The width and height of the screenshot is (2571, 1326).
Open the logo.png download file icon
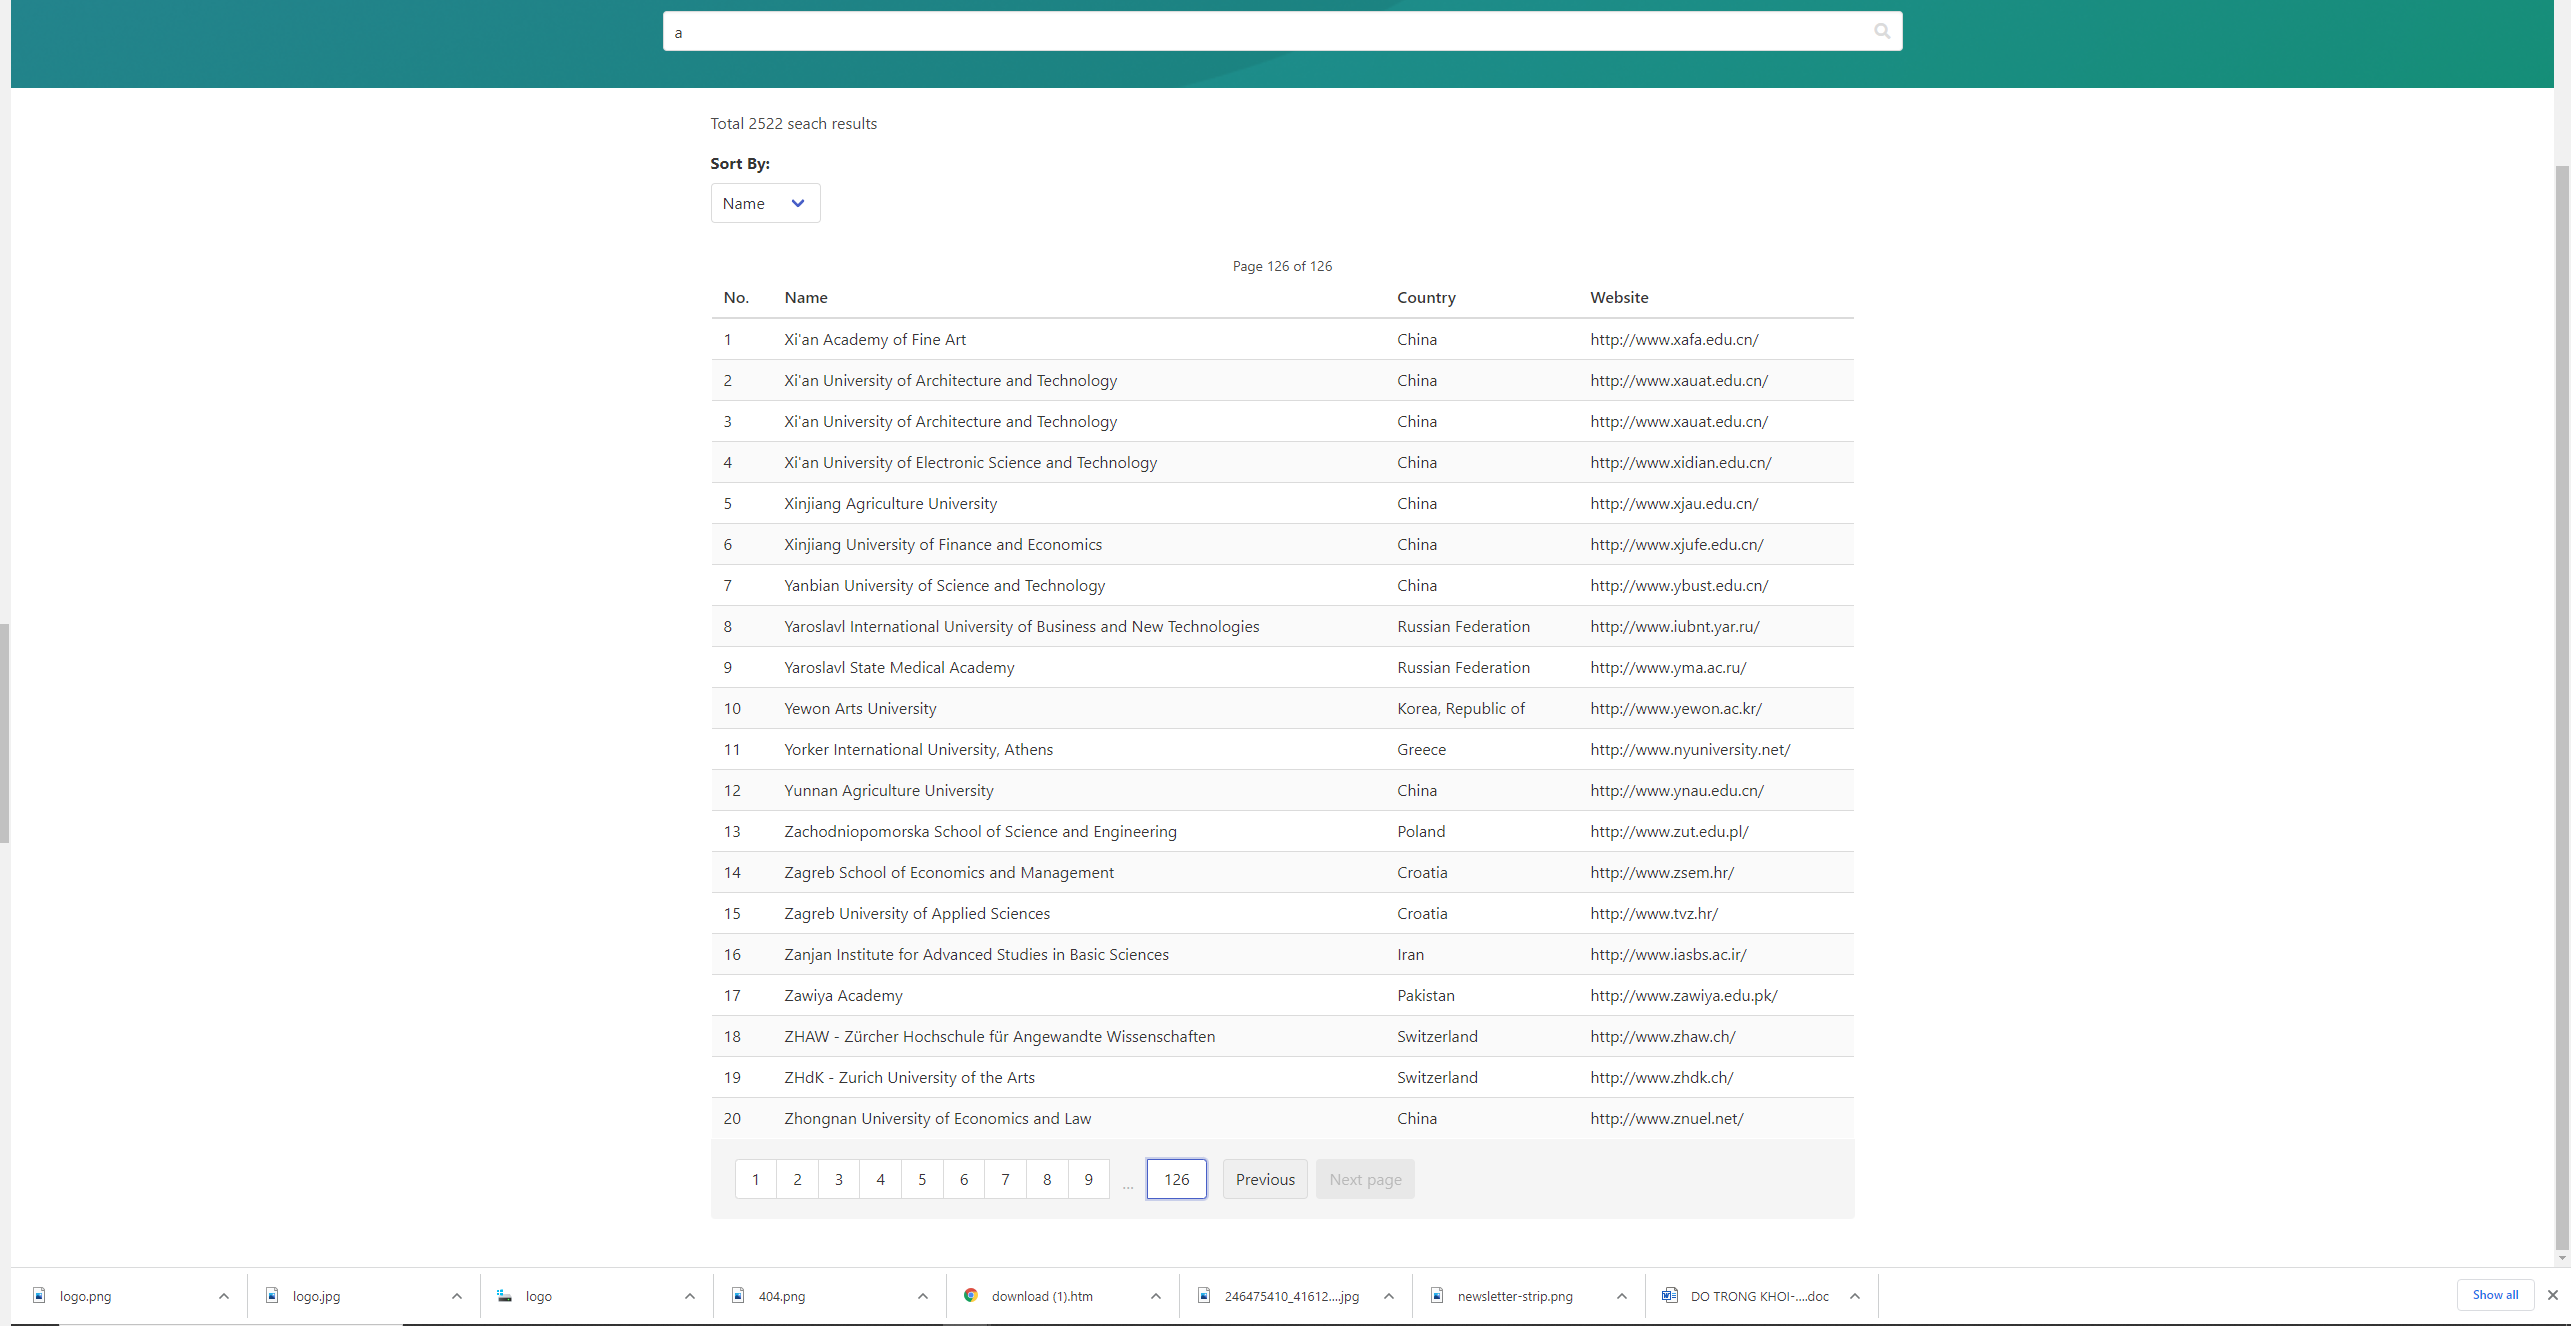[39, 1295]
